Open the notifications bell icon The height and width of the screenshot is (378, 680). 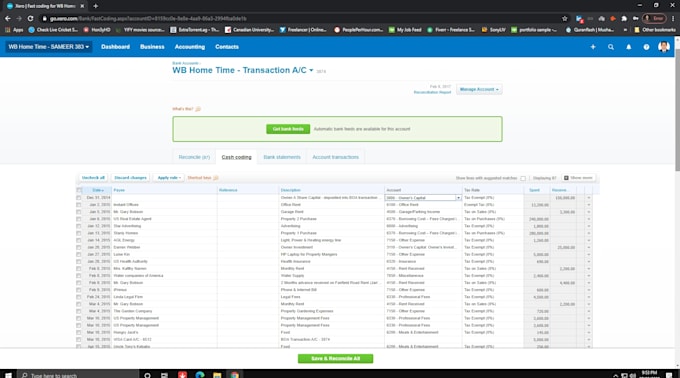[x=628, y=47]
